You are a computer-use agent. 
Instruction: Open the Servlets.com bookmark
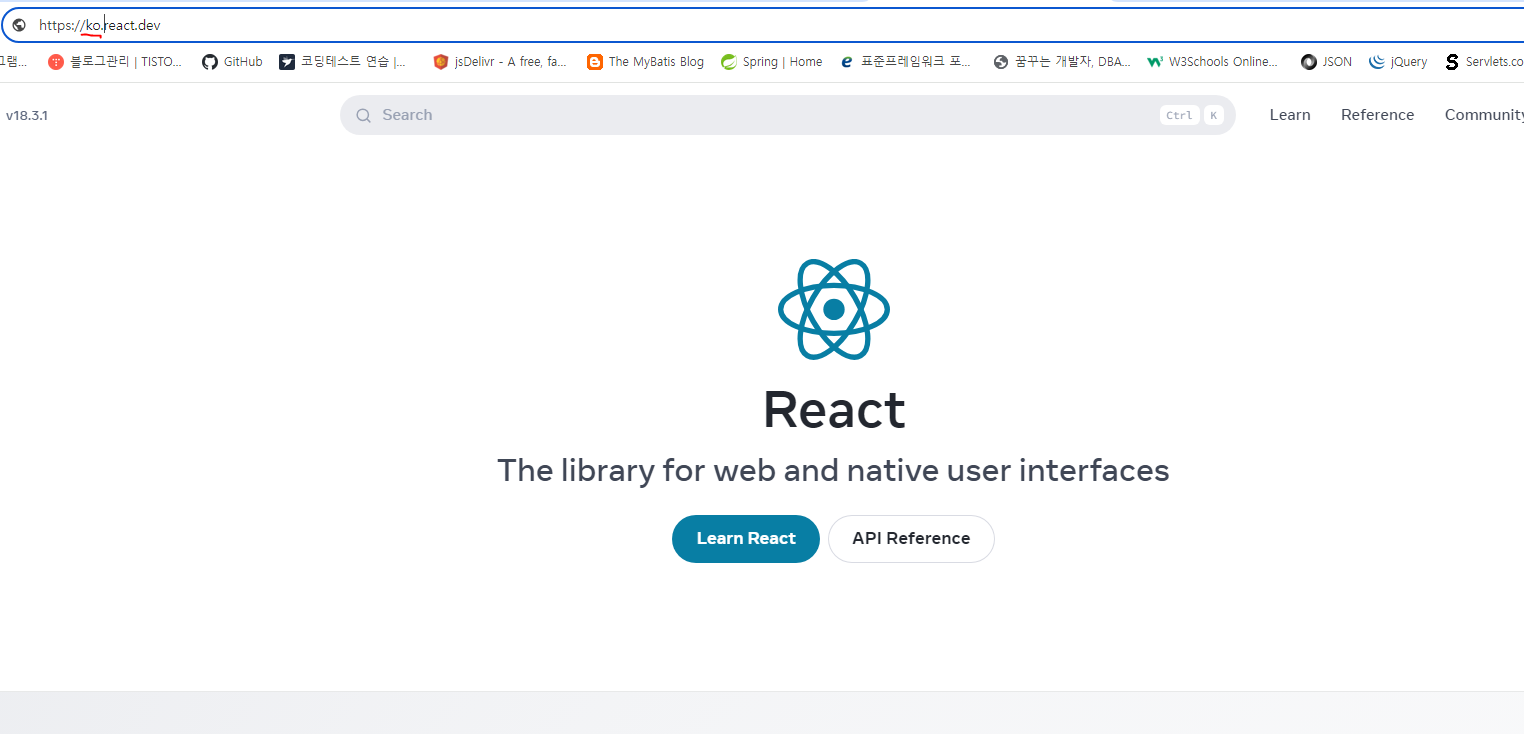pyautogui.click(x=1485, y=62)
